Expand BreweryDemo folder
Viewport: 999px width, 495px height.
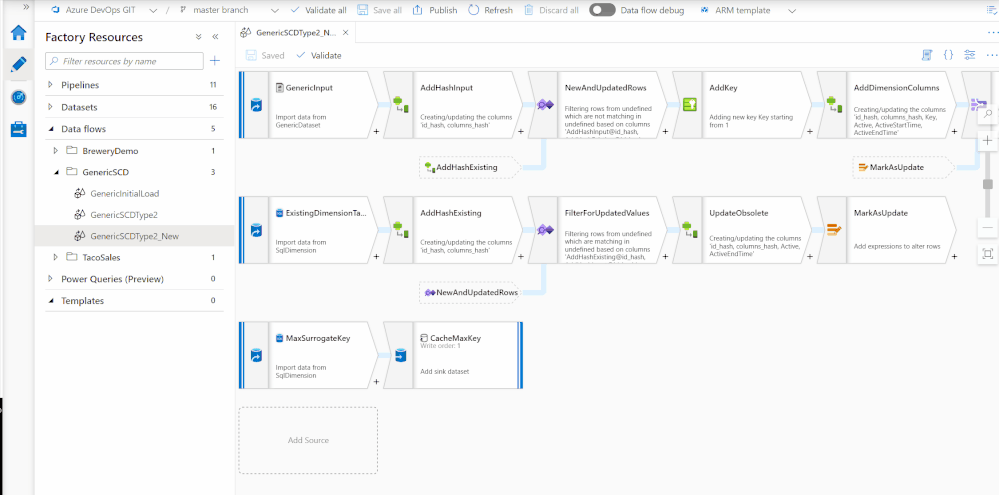click(x=56, y=151)
